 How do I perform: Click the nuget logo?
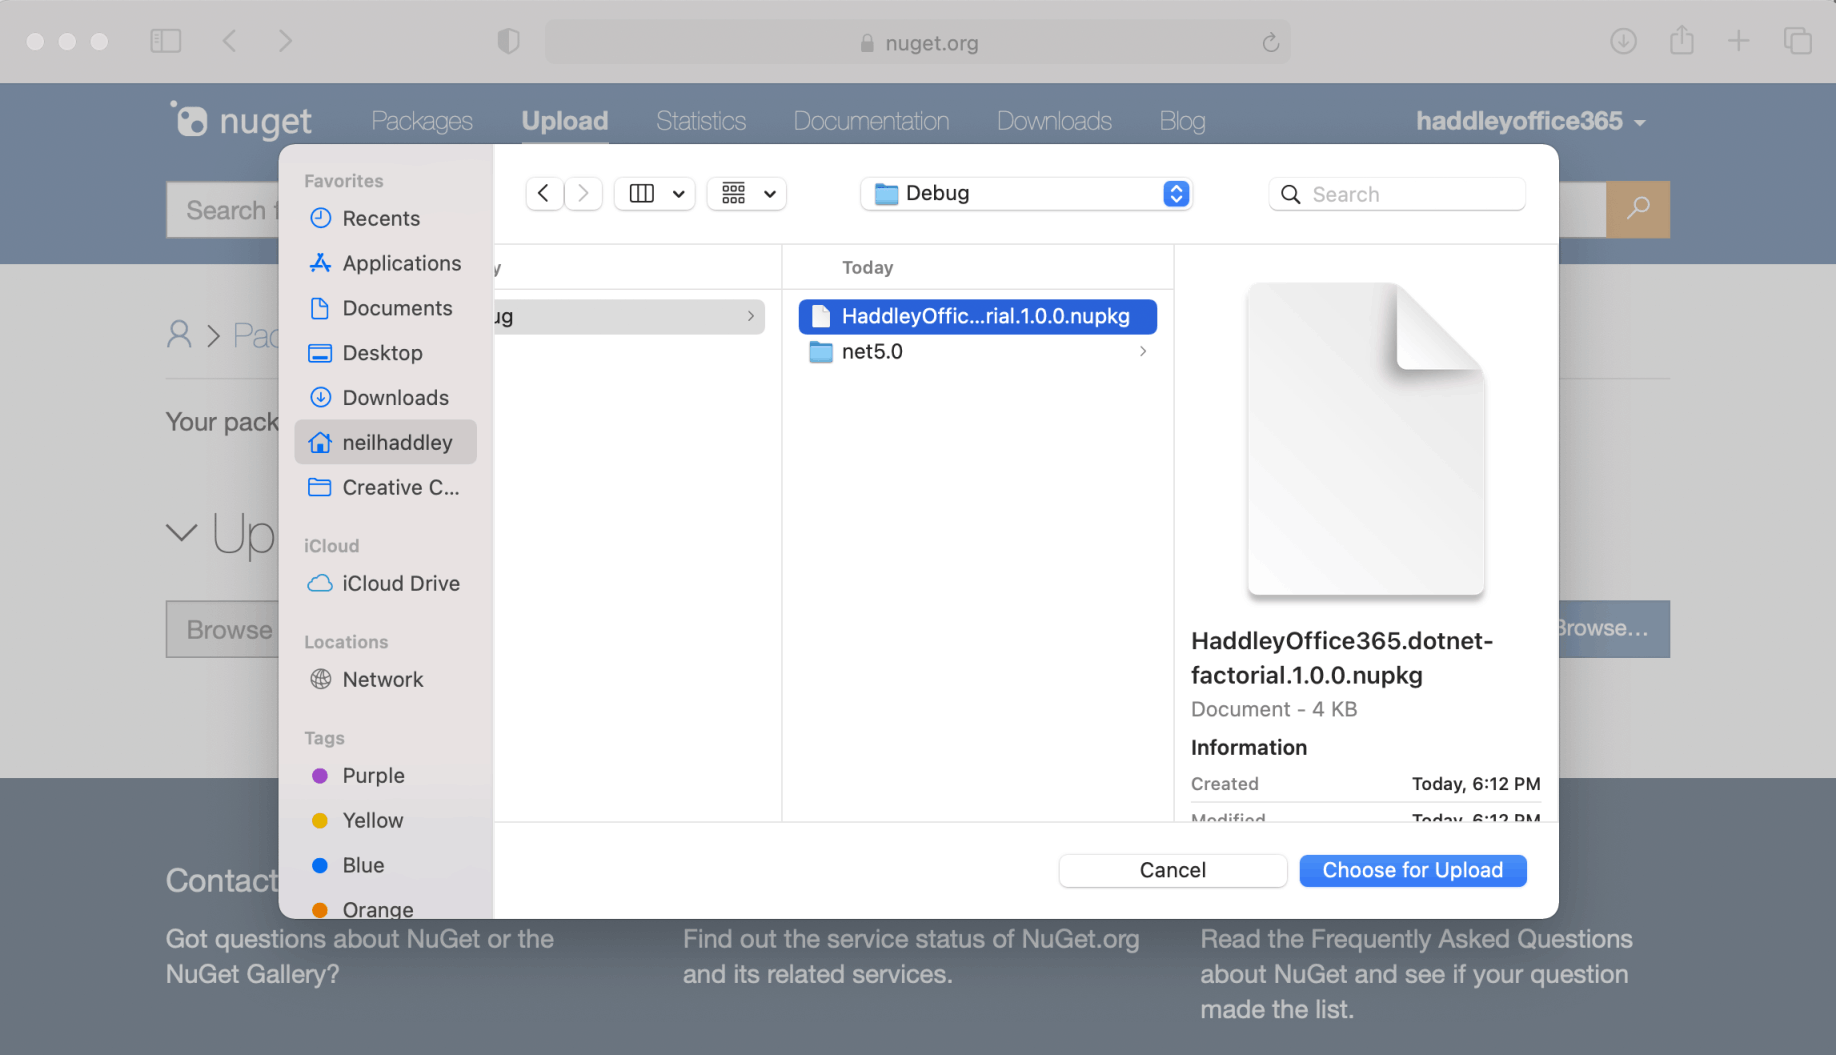point(241,120)
